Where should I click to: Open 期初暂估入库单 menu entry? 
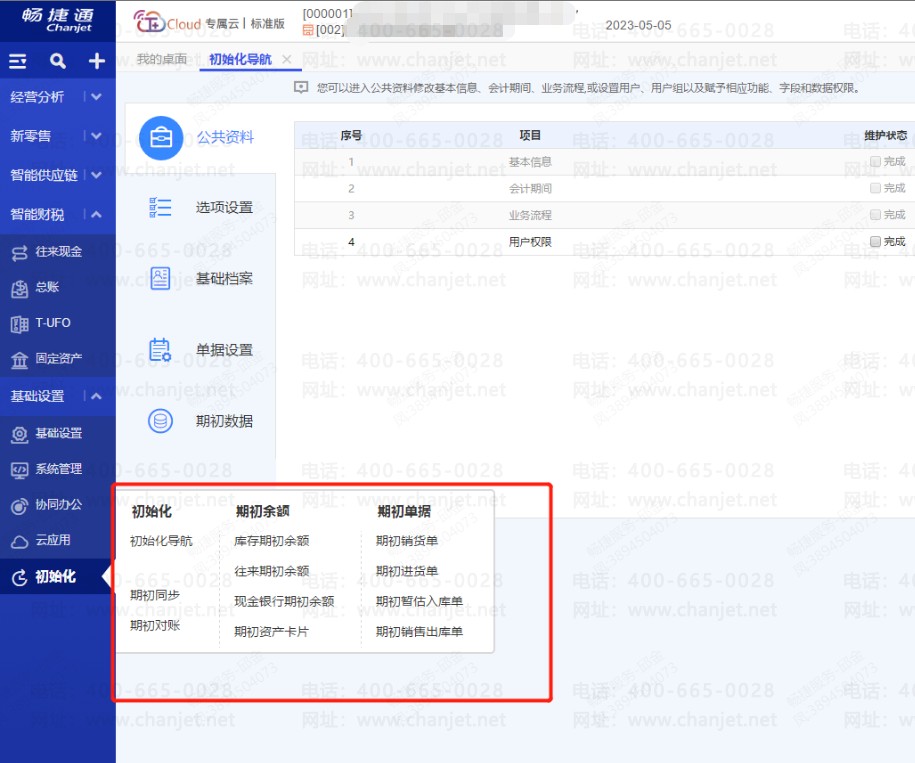point(419,601)
